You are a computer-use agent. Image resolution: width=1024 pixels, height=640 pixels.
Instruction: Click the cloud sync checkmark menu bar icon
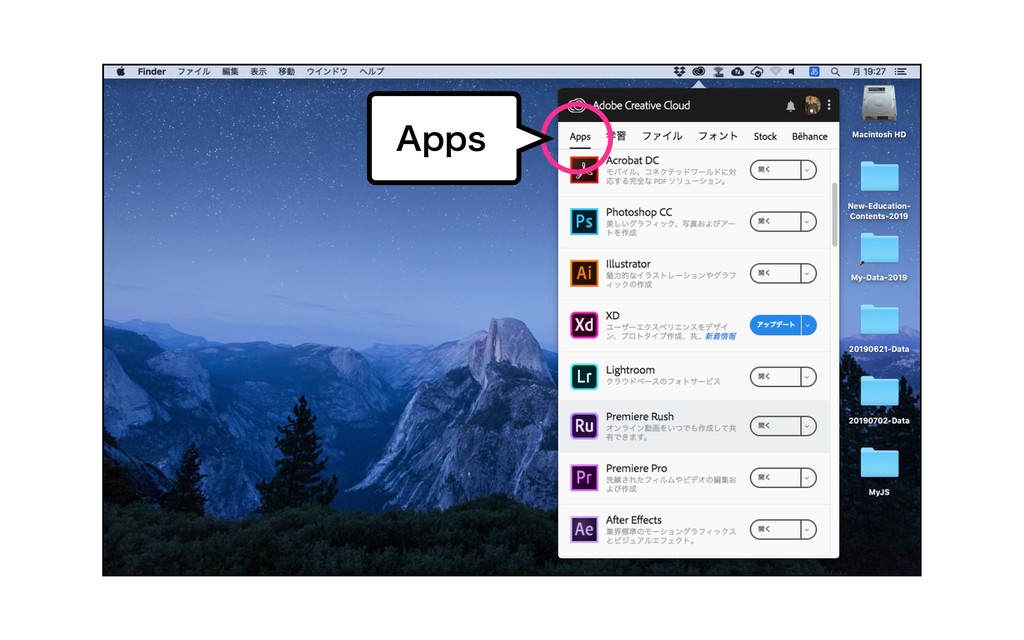point(757,72)
